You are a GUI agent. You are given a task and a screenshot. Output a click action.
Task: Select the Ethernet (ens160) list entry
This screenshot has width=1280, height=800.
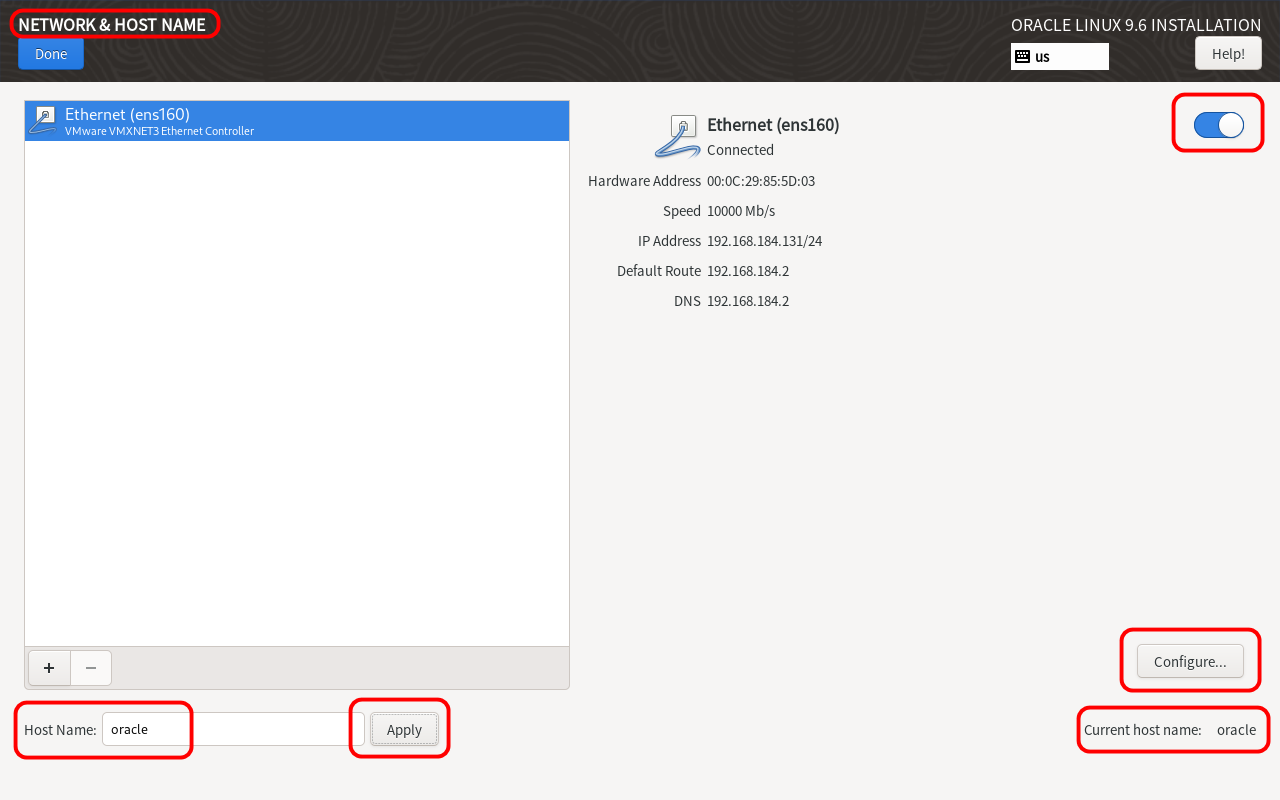(297, 121)
